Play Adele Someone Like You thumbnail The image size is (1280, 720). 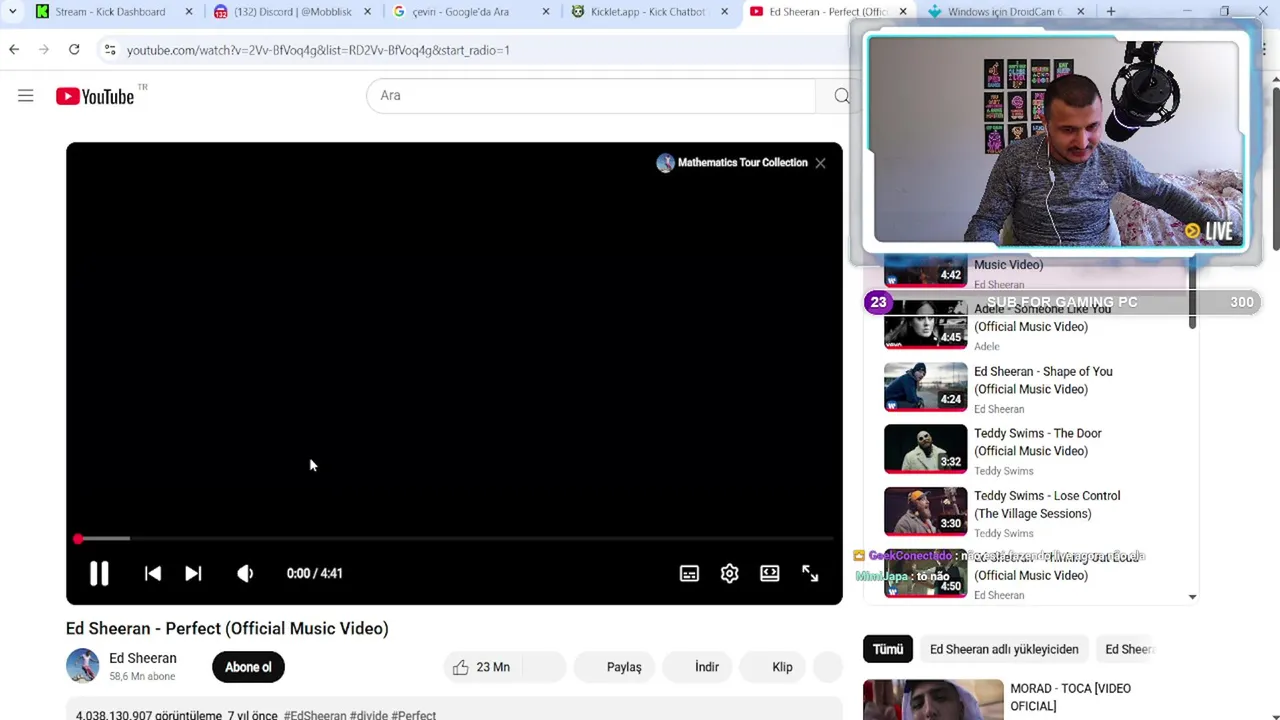click(x=925, y=325)
